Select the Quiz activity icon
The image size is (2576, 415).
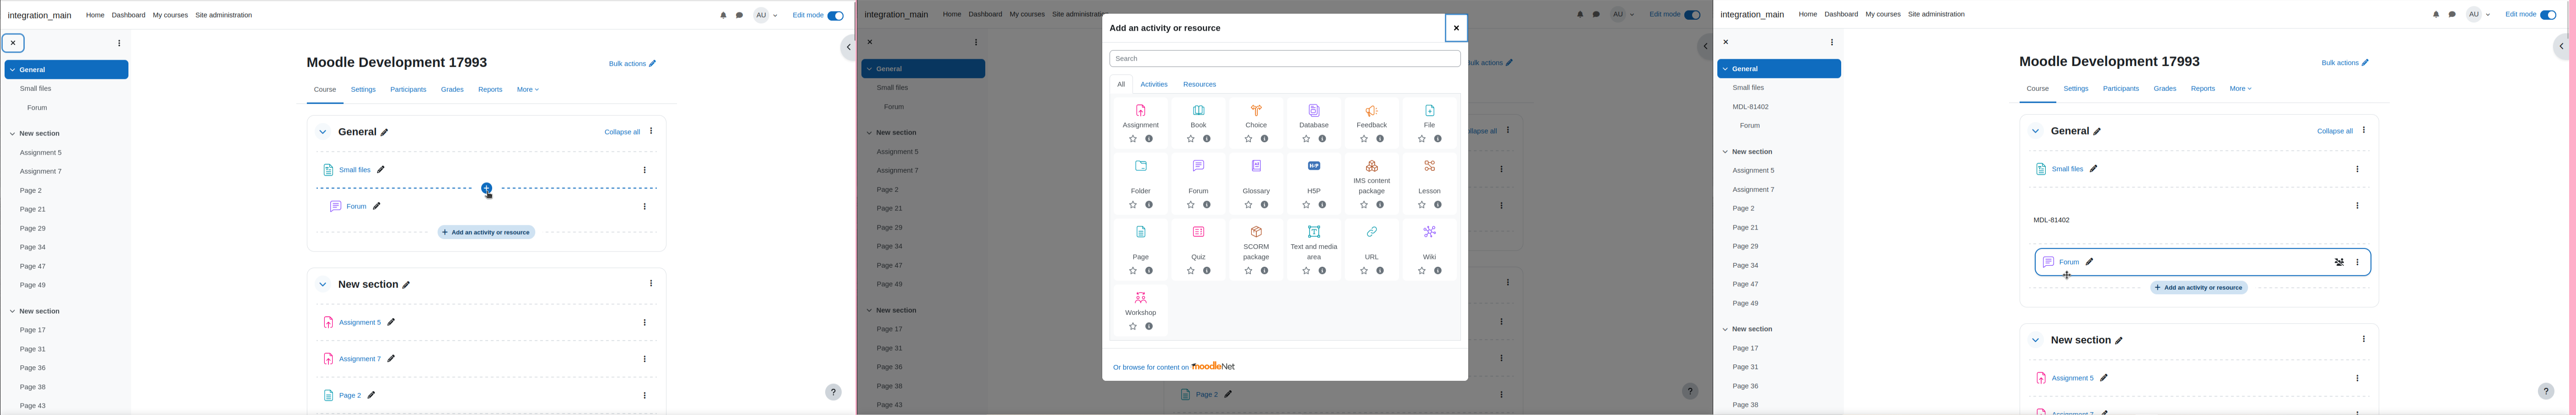click(1198, 232)
